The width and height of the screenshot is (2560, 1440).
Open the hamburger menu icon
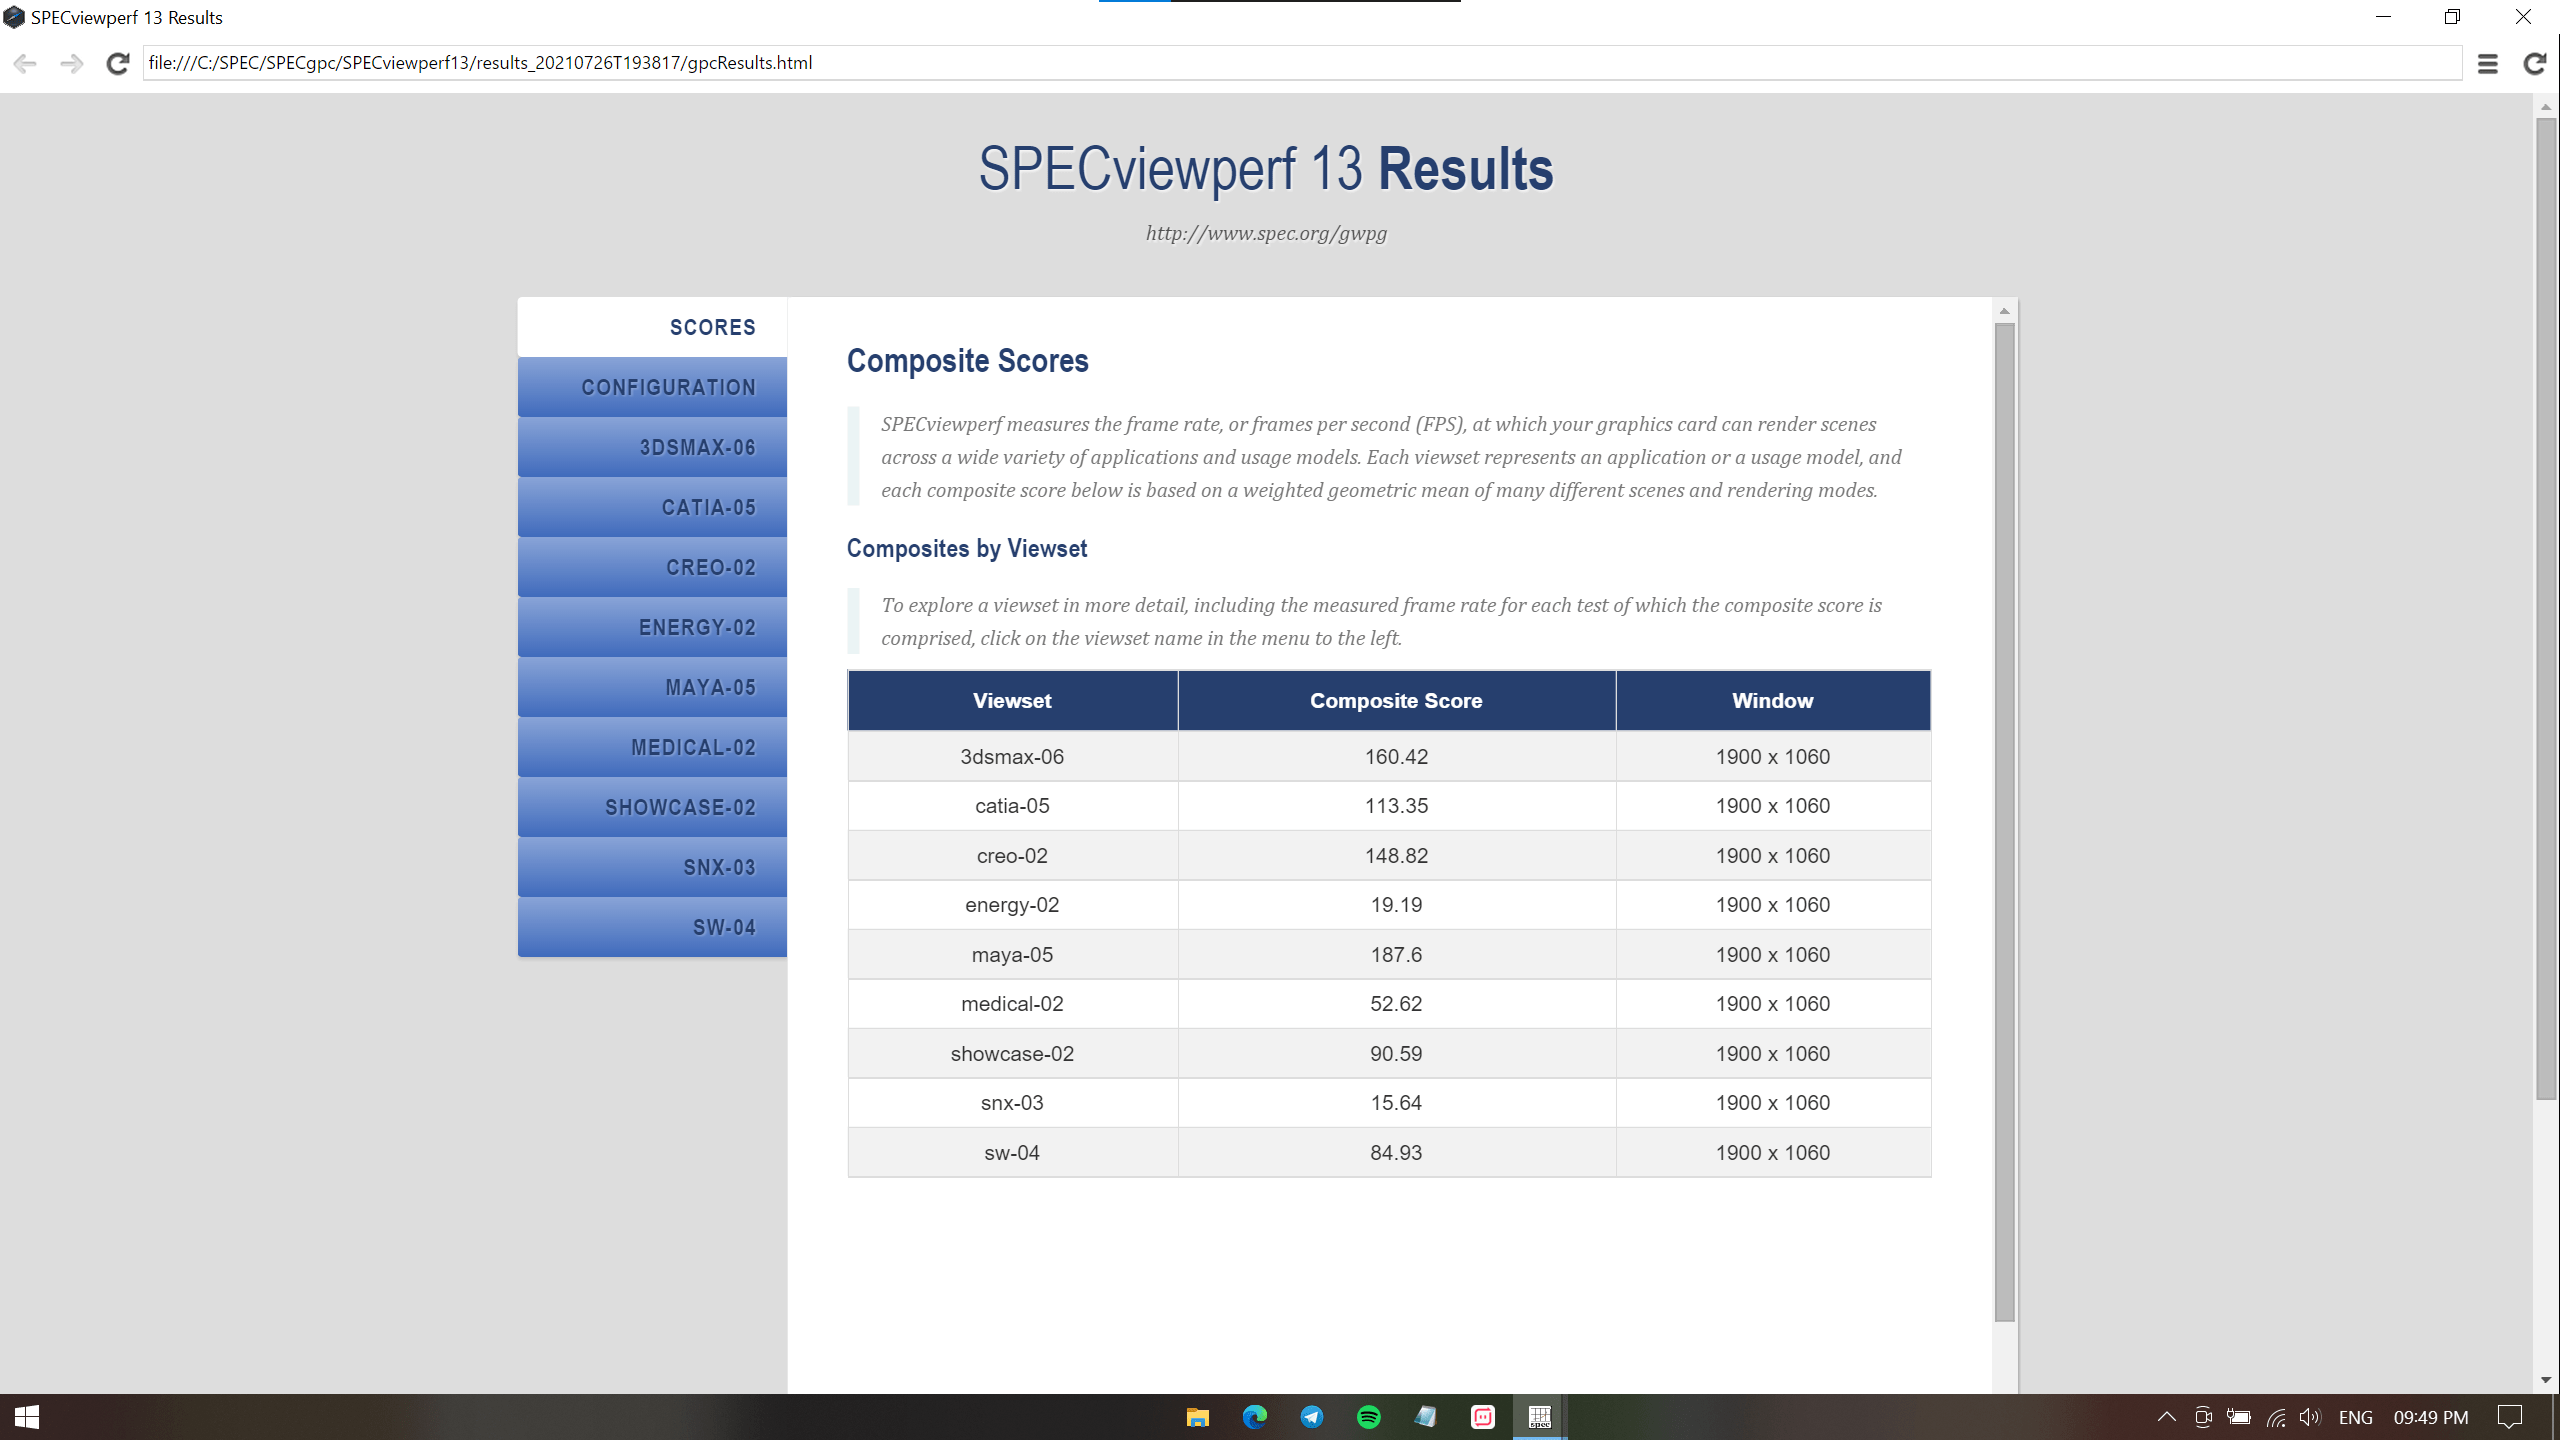point(2488,64)
